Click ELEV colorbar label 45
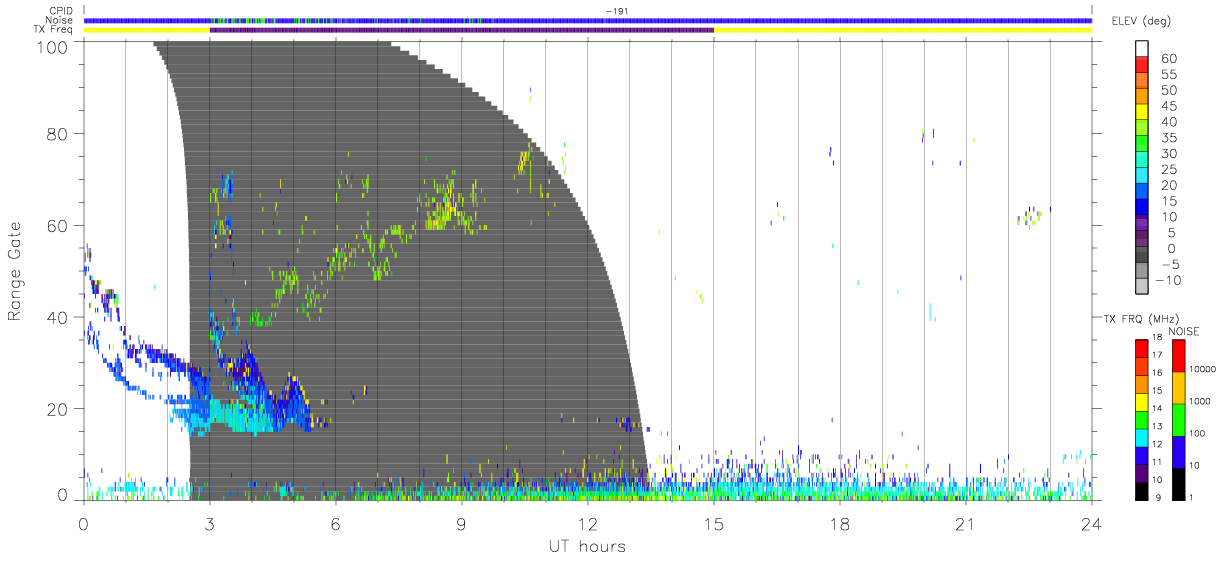 pyautogui.click(x=1169, y=106)
